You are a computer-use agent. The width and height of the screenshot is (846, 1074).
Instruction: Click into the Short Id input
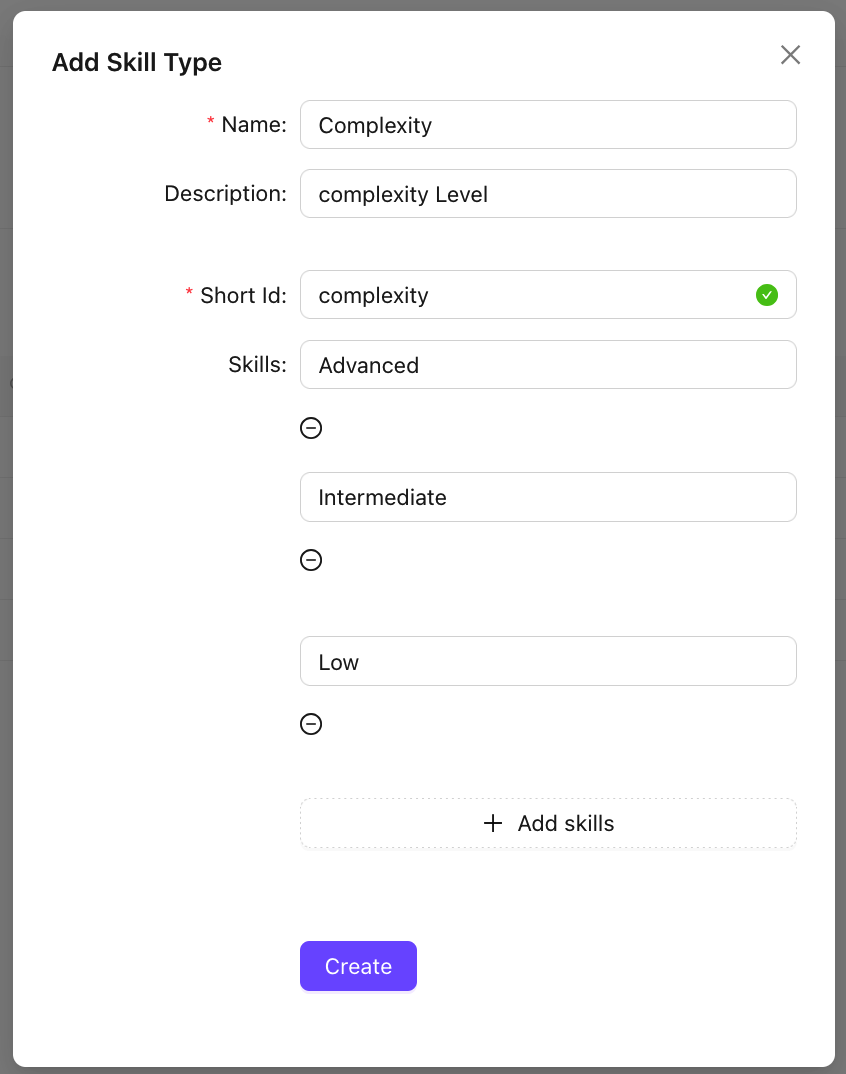(530, 295)
